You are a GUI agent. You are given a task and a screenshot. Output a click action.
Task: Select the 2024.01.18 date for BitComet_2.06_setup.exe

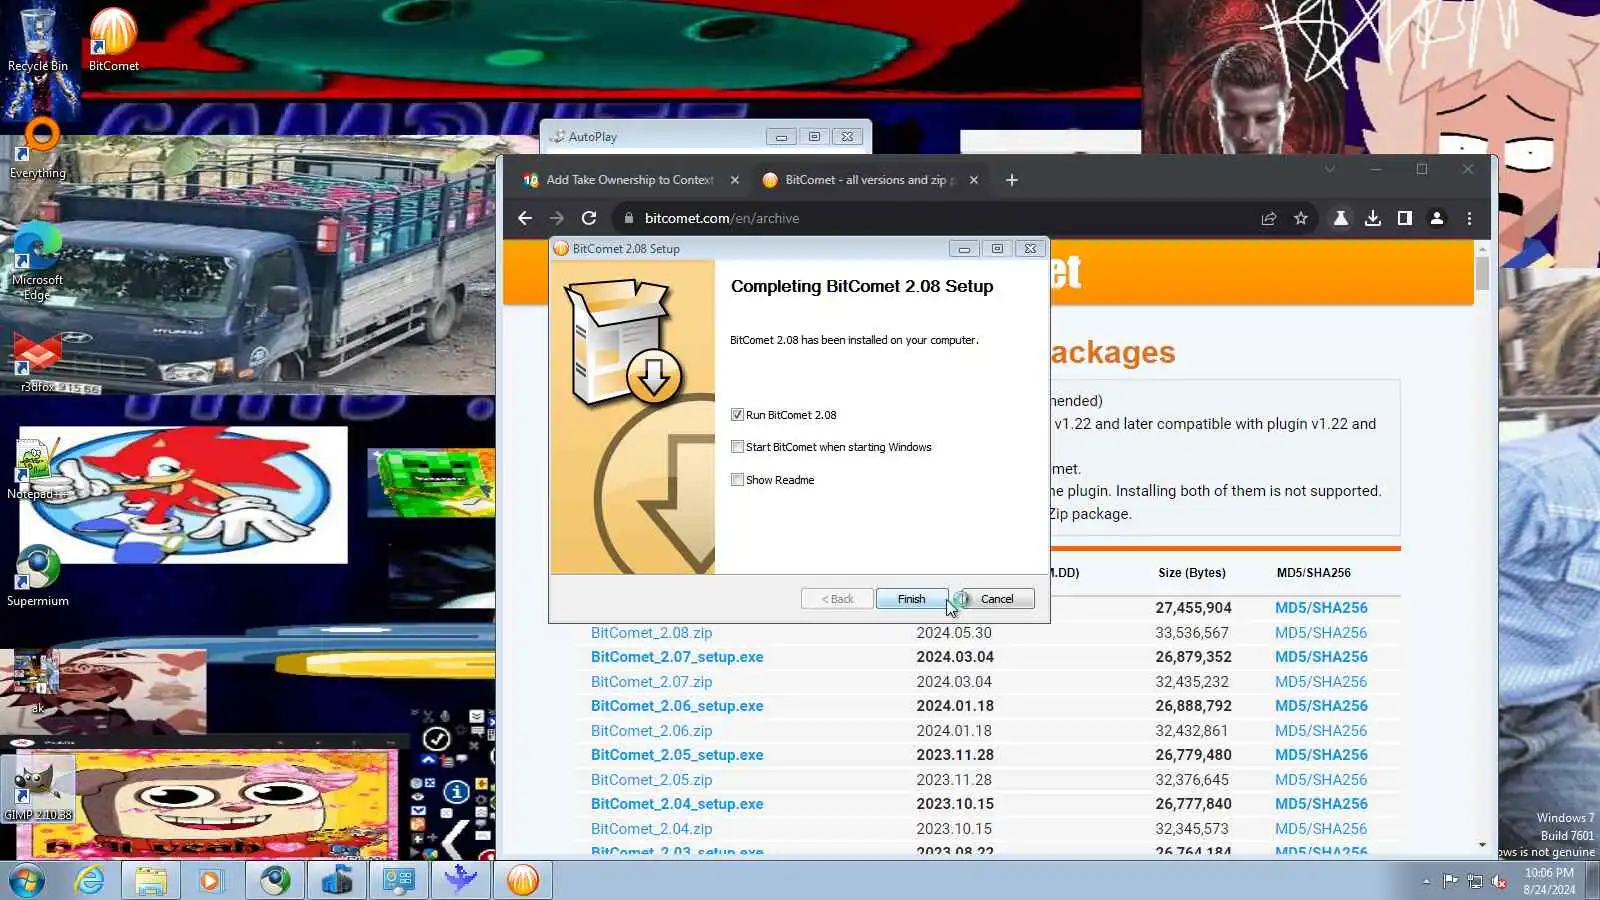click(x=955, y=706)
